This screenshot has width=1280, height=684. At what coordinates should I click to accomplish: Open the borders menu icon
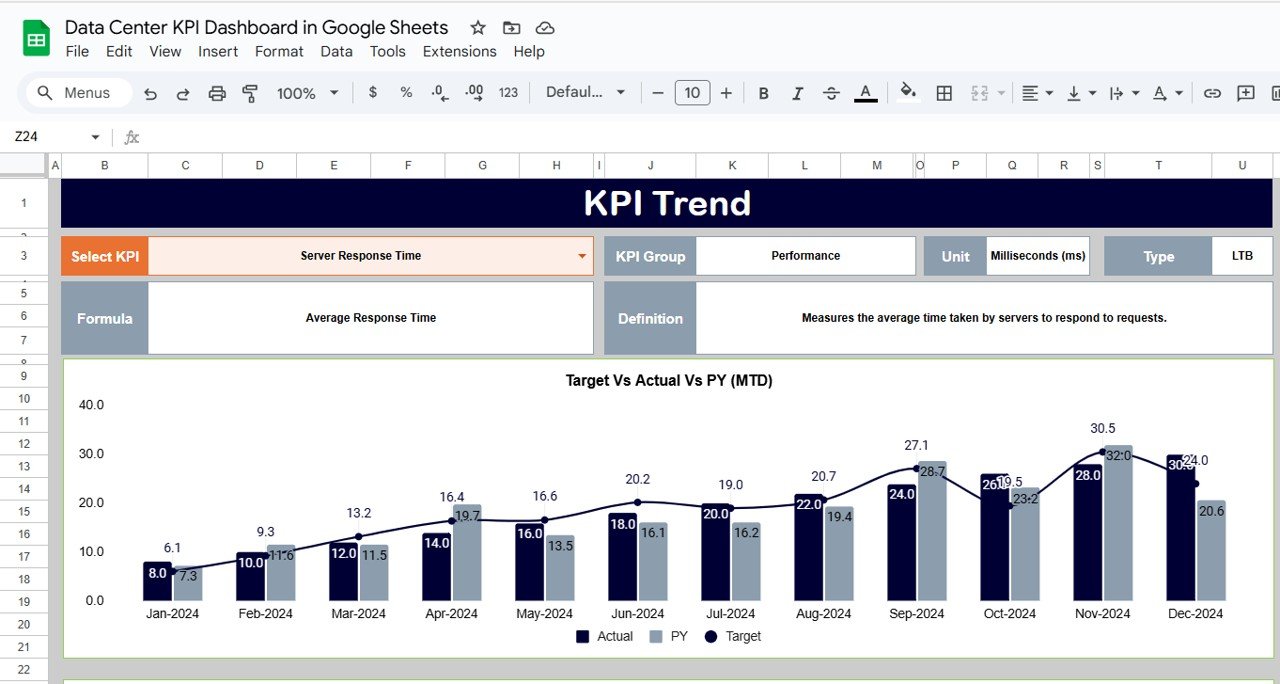(x=942, y=92)
